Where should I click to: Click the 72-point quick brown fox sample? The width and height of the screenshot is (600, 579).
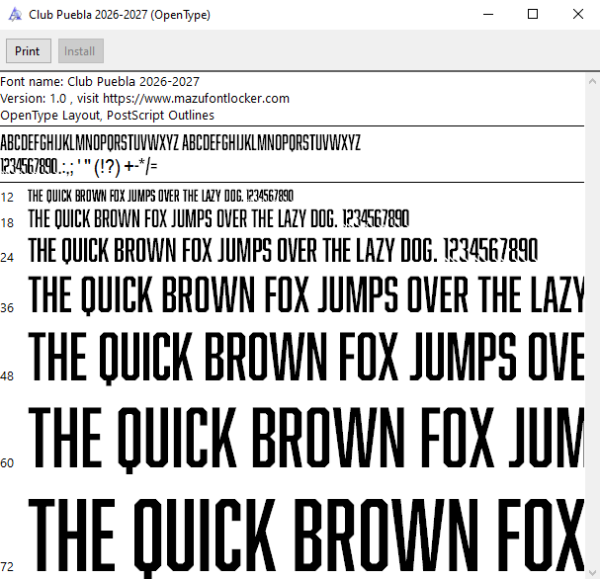306,538
